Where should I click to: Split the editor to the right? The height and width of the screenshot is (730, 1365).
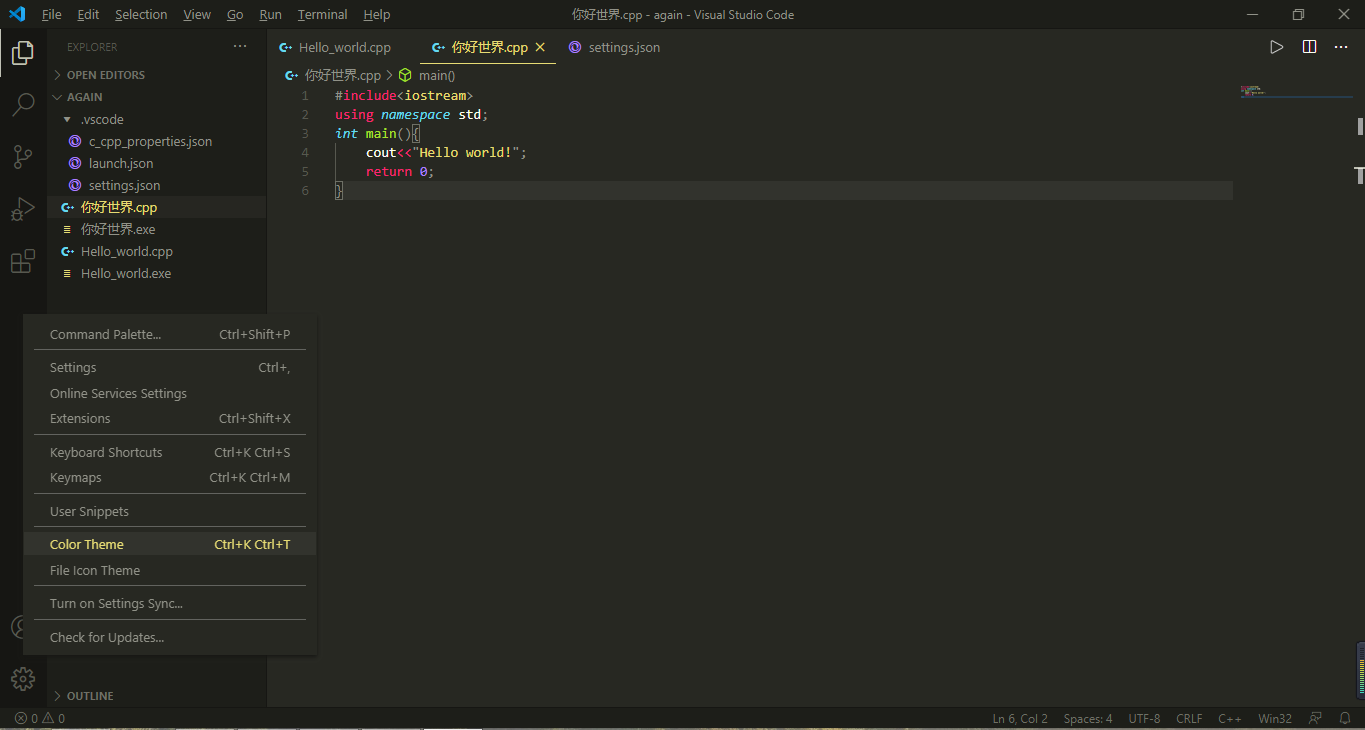tap(1309, 47)
